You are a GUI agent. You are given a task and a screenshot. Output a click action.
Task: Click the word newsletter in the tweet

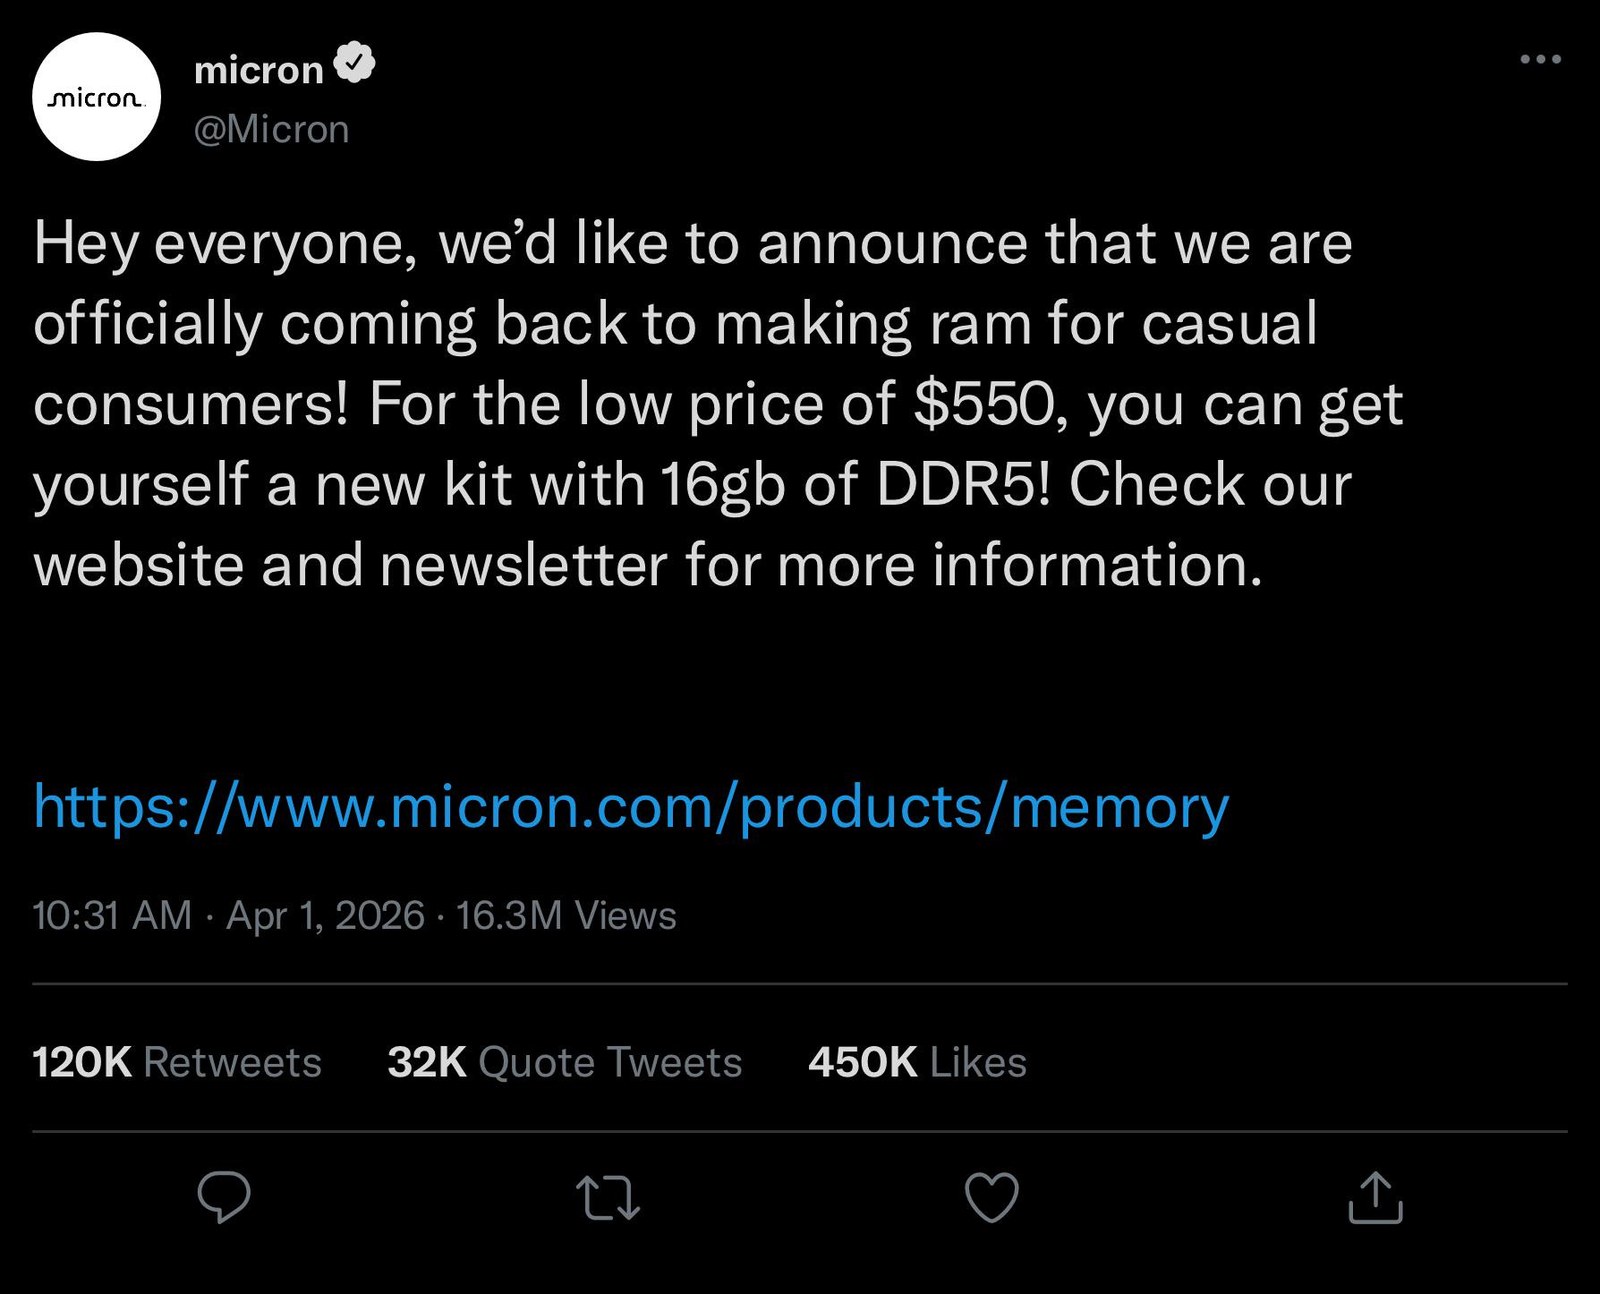523,565
